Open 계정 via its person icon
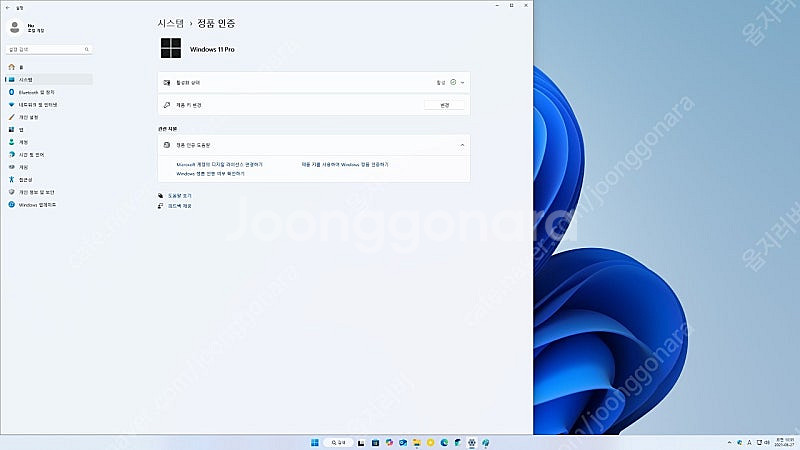Viewport: 800px width, 450px height. pyautogui.click(x=12, y=142)
